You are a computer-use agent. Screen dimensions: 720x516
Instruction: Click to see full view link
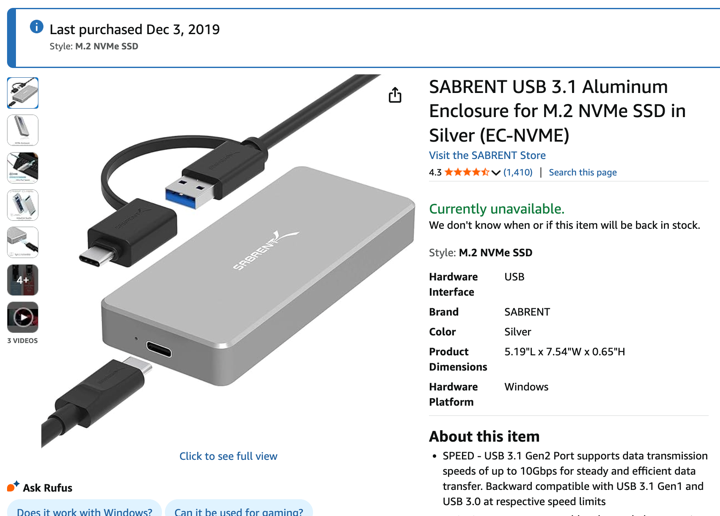pos(228,456)
